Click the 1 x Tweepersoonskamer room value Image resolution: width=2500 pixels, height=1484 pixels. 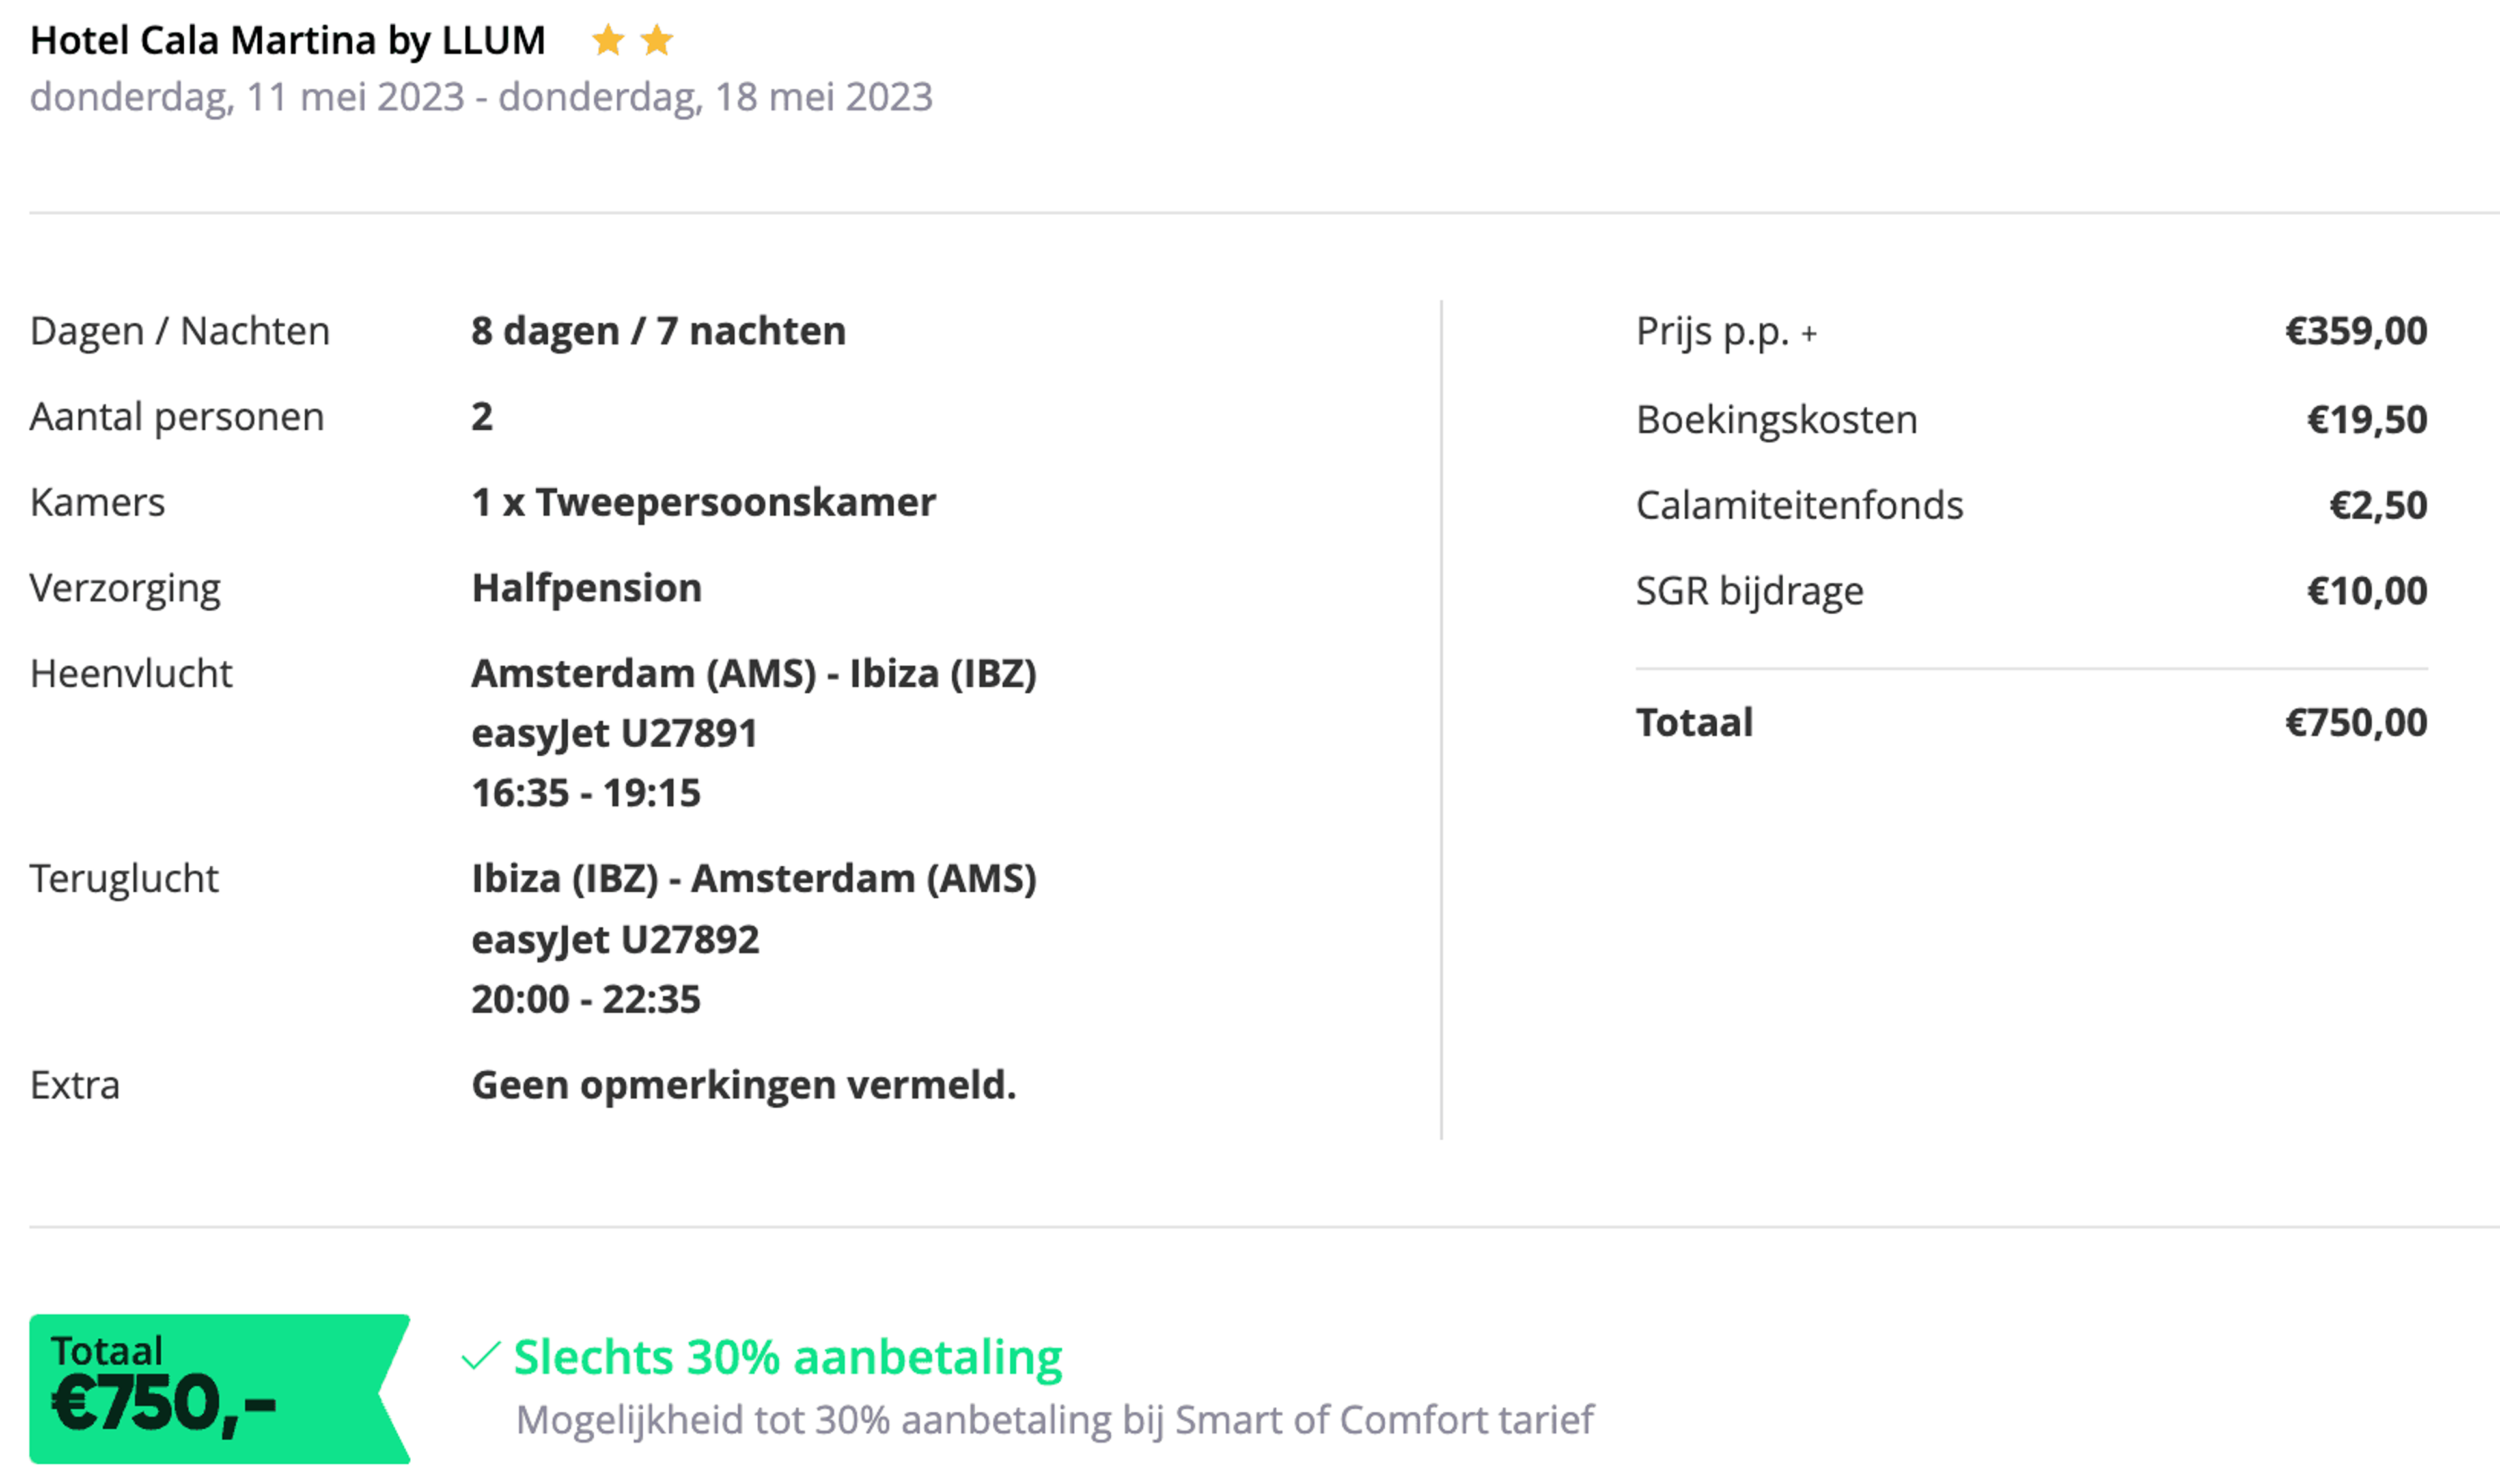click(x=703, y=502)
